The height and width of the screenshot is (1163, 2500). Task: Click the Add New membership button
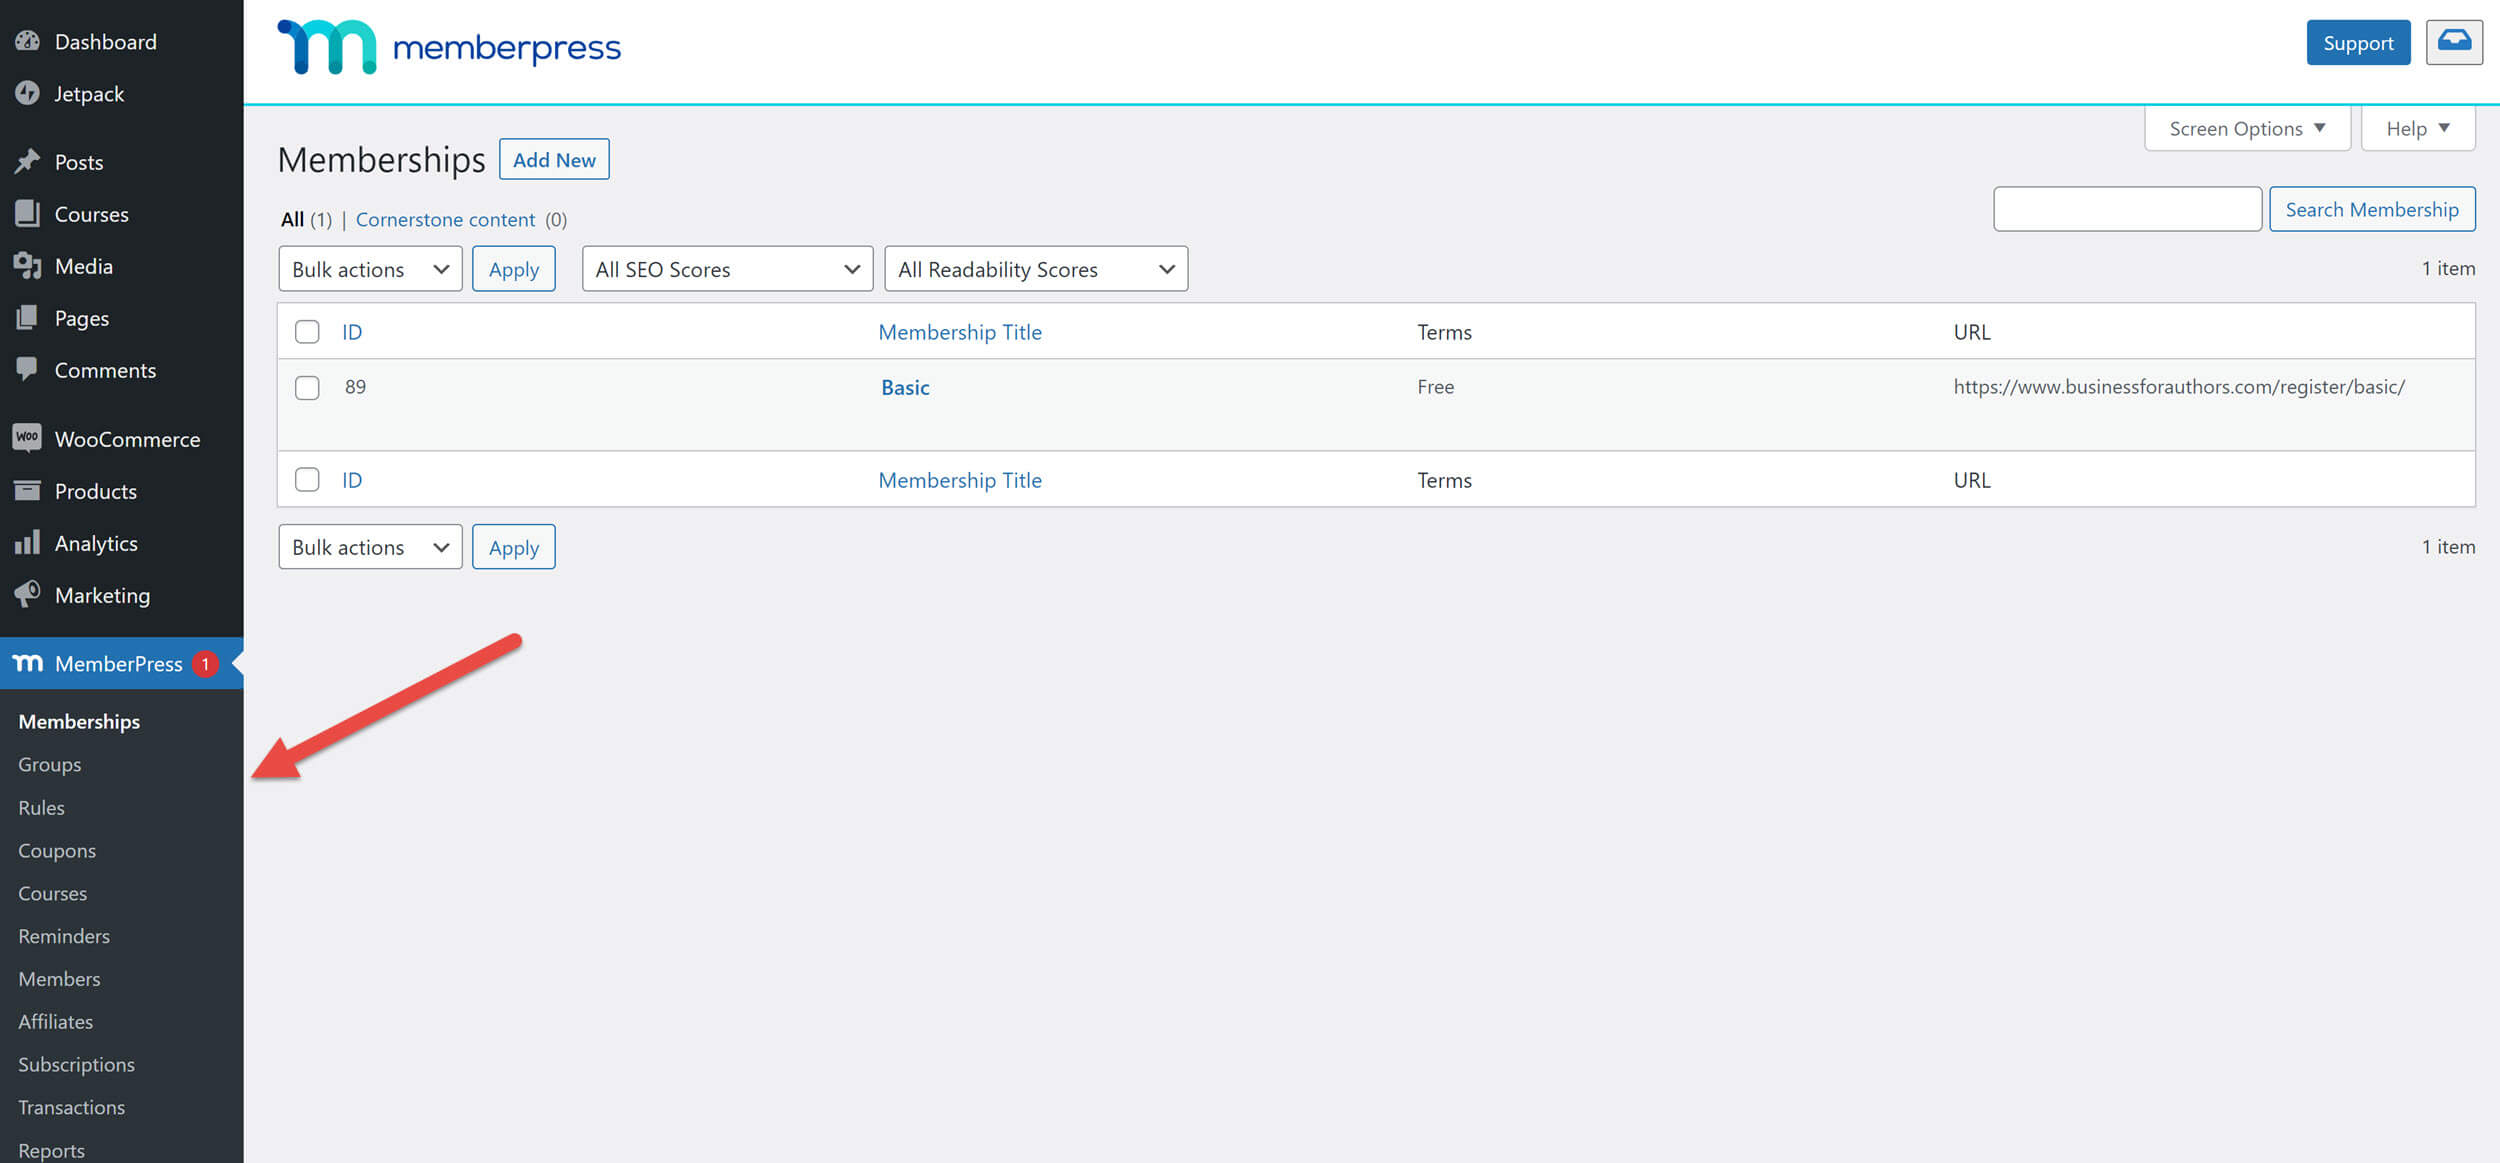click(x=554, y=159)
